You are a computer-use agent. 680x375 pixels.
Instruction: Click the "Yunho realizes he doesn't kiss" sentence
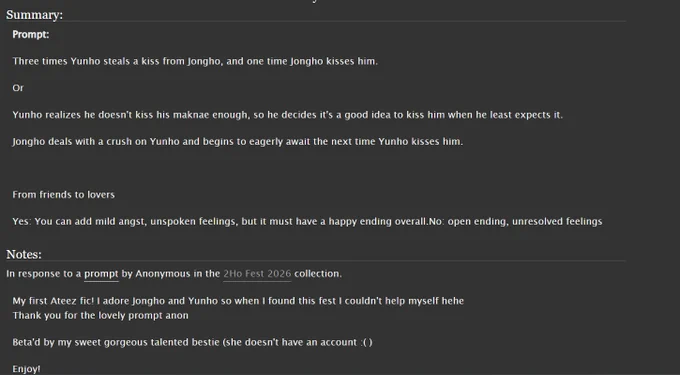tap(288, 115)
